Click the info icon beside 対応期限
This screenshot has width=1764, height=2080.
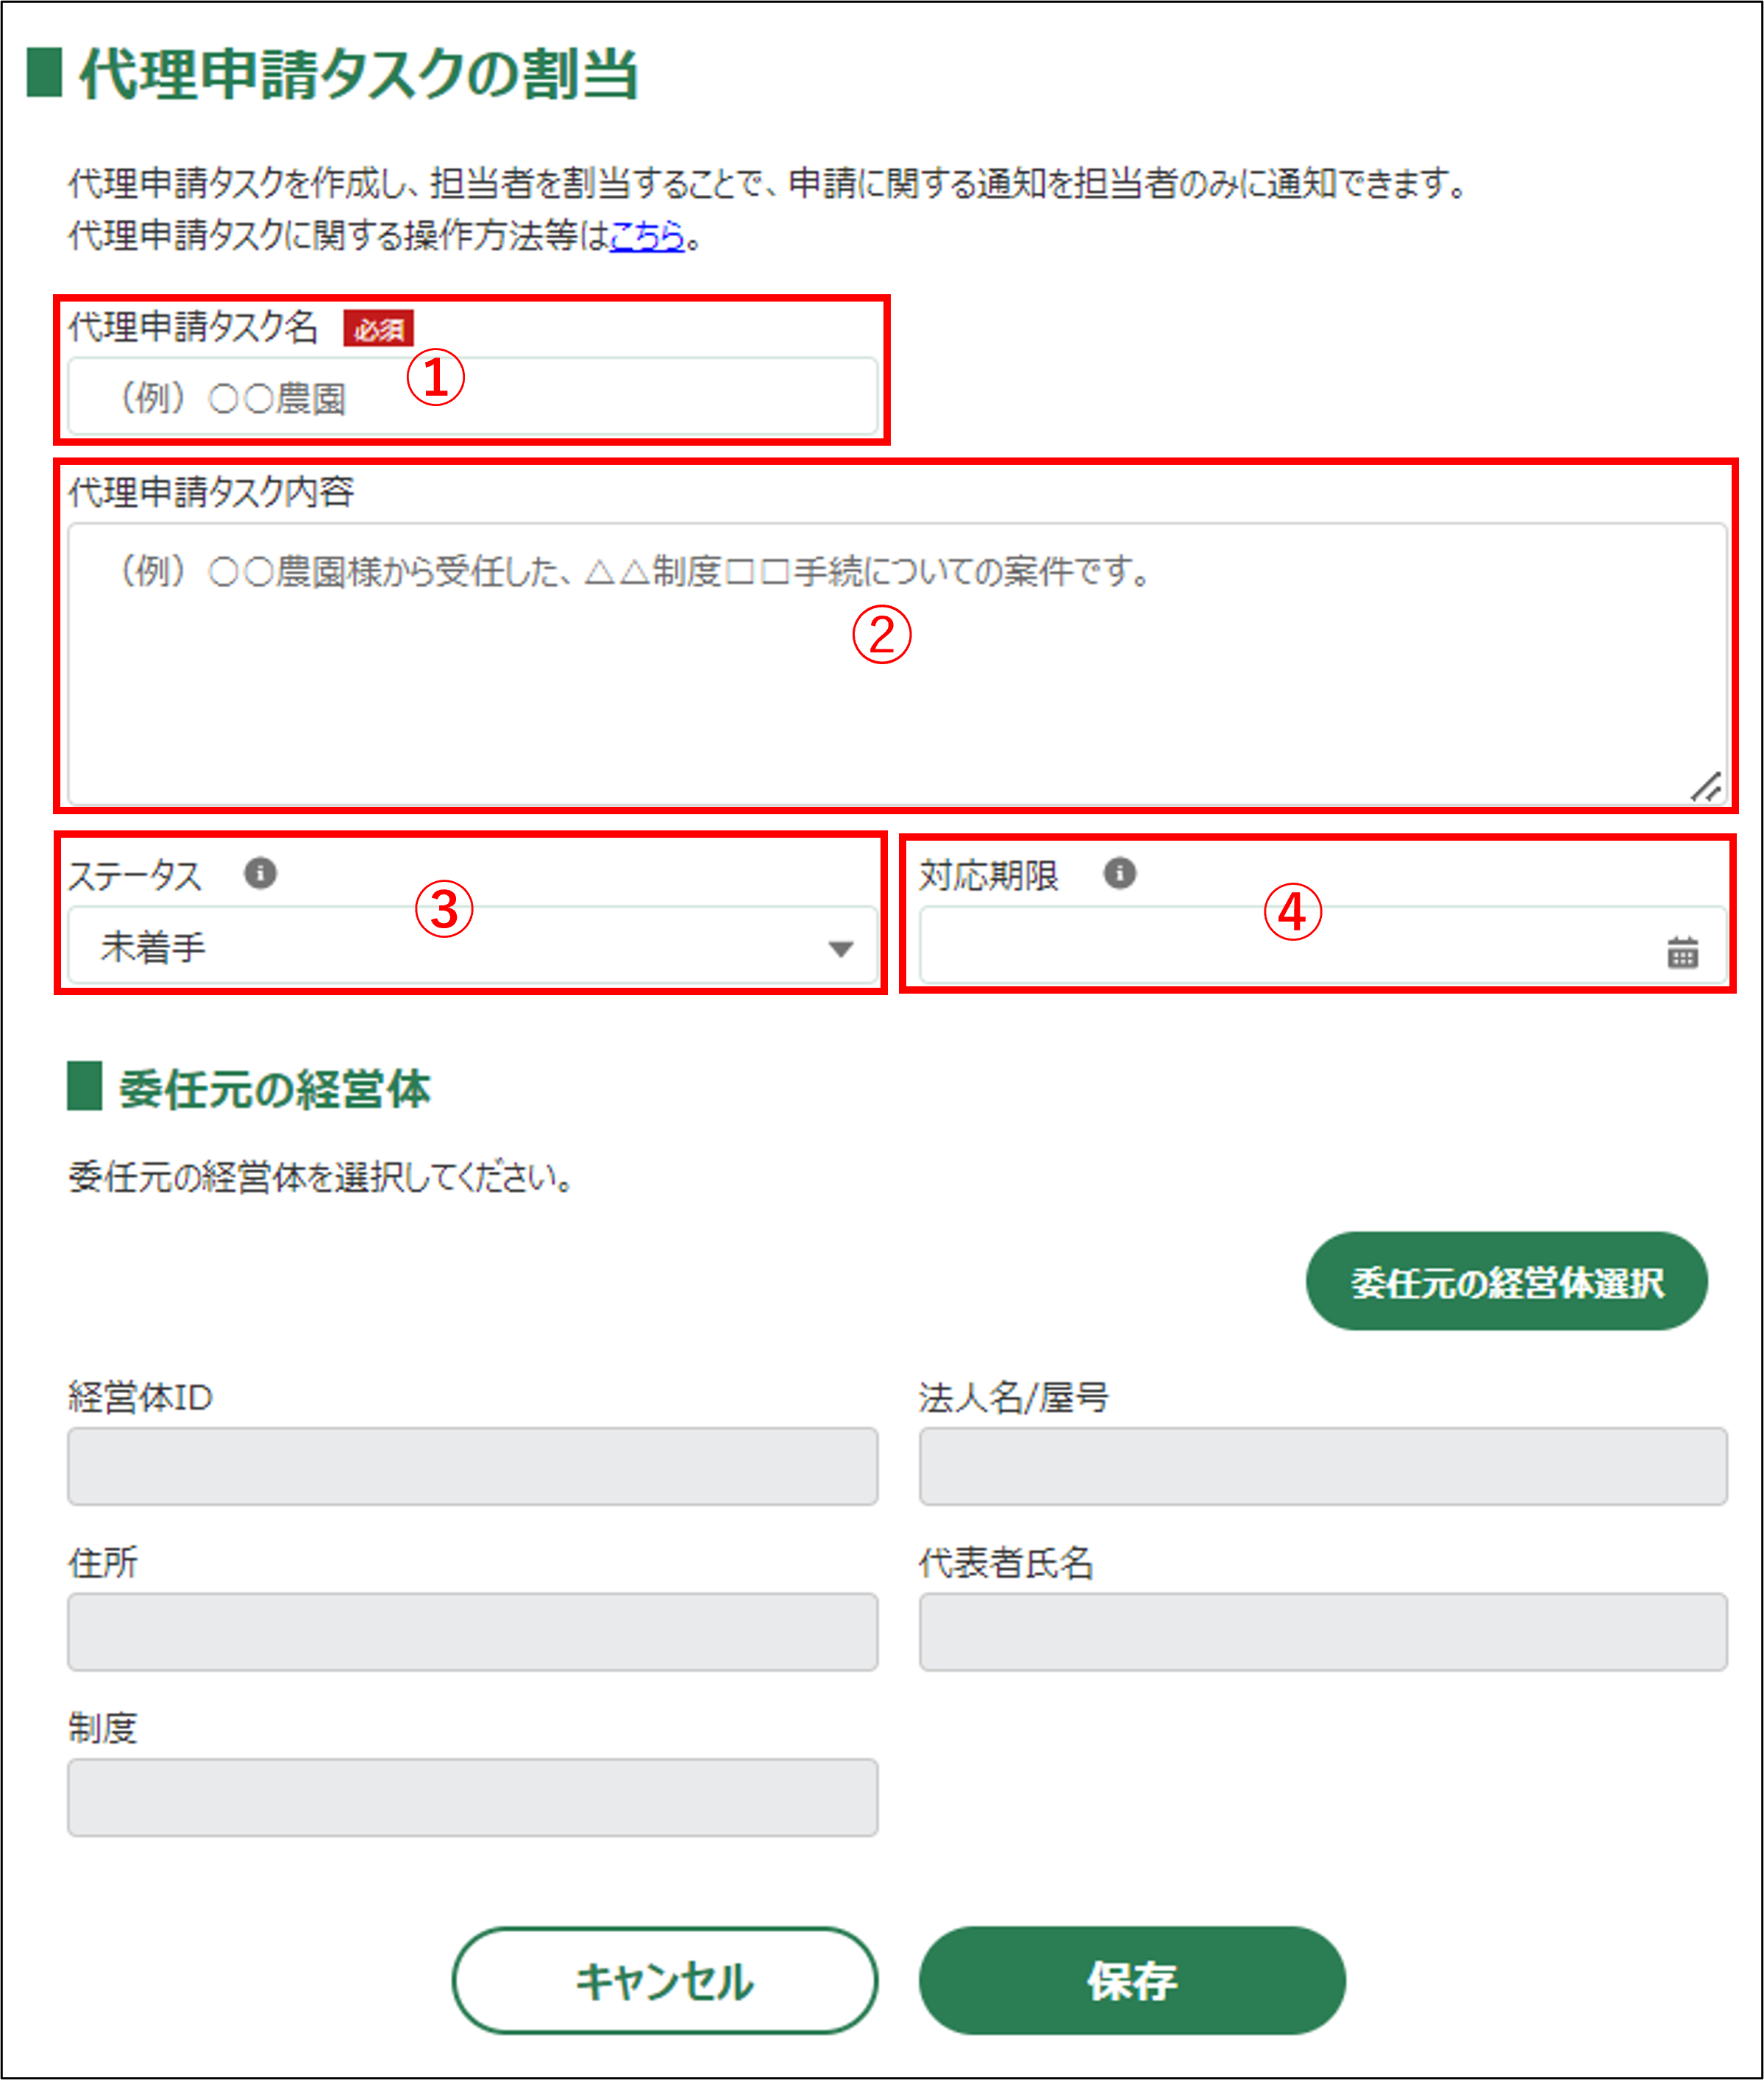click(1119, 873)
